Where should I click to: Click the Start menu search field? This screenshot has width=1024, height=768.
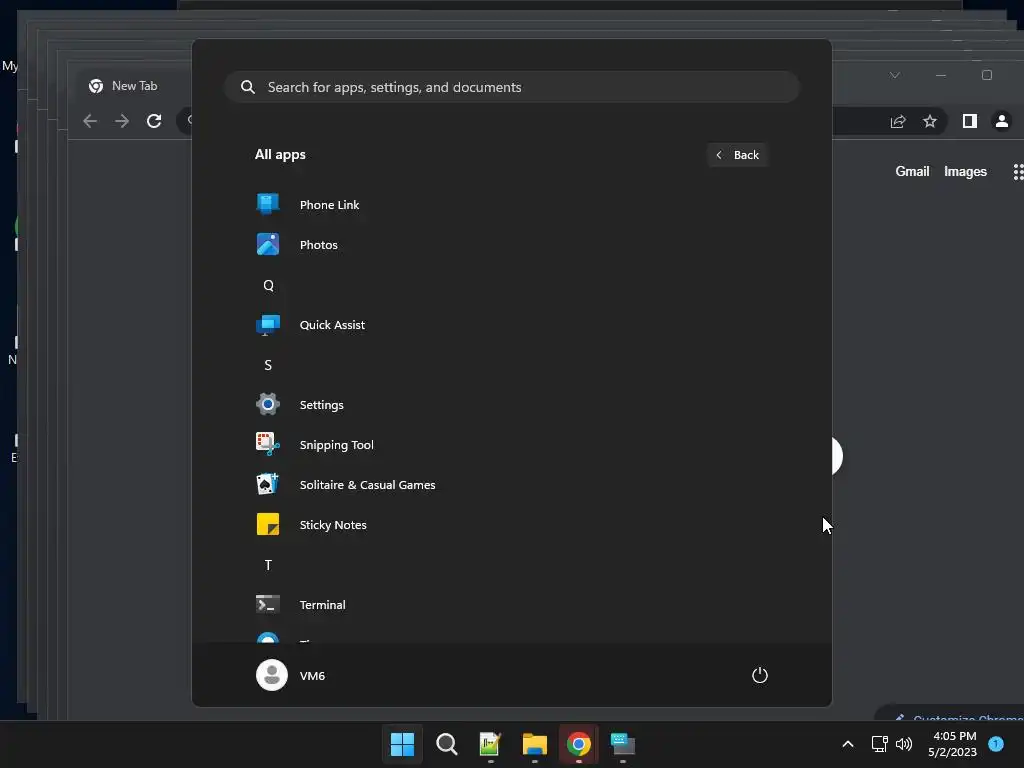coord(512,87)
